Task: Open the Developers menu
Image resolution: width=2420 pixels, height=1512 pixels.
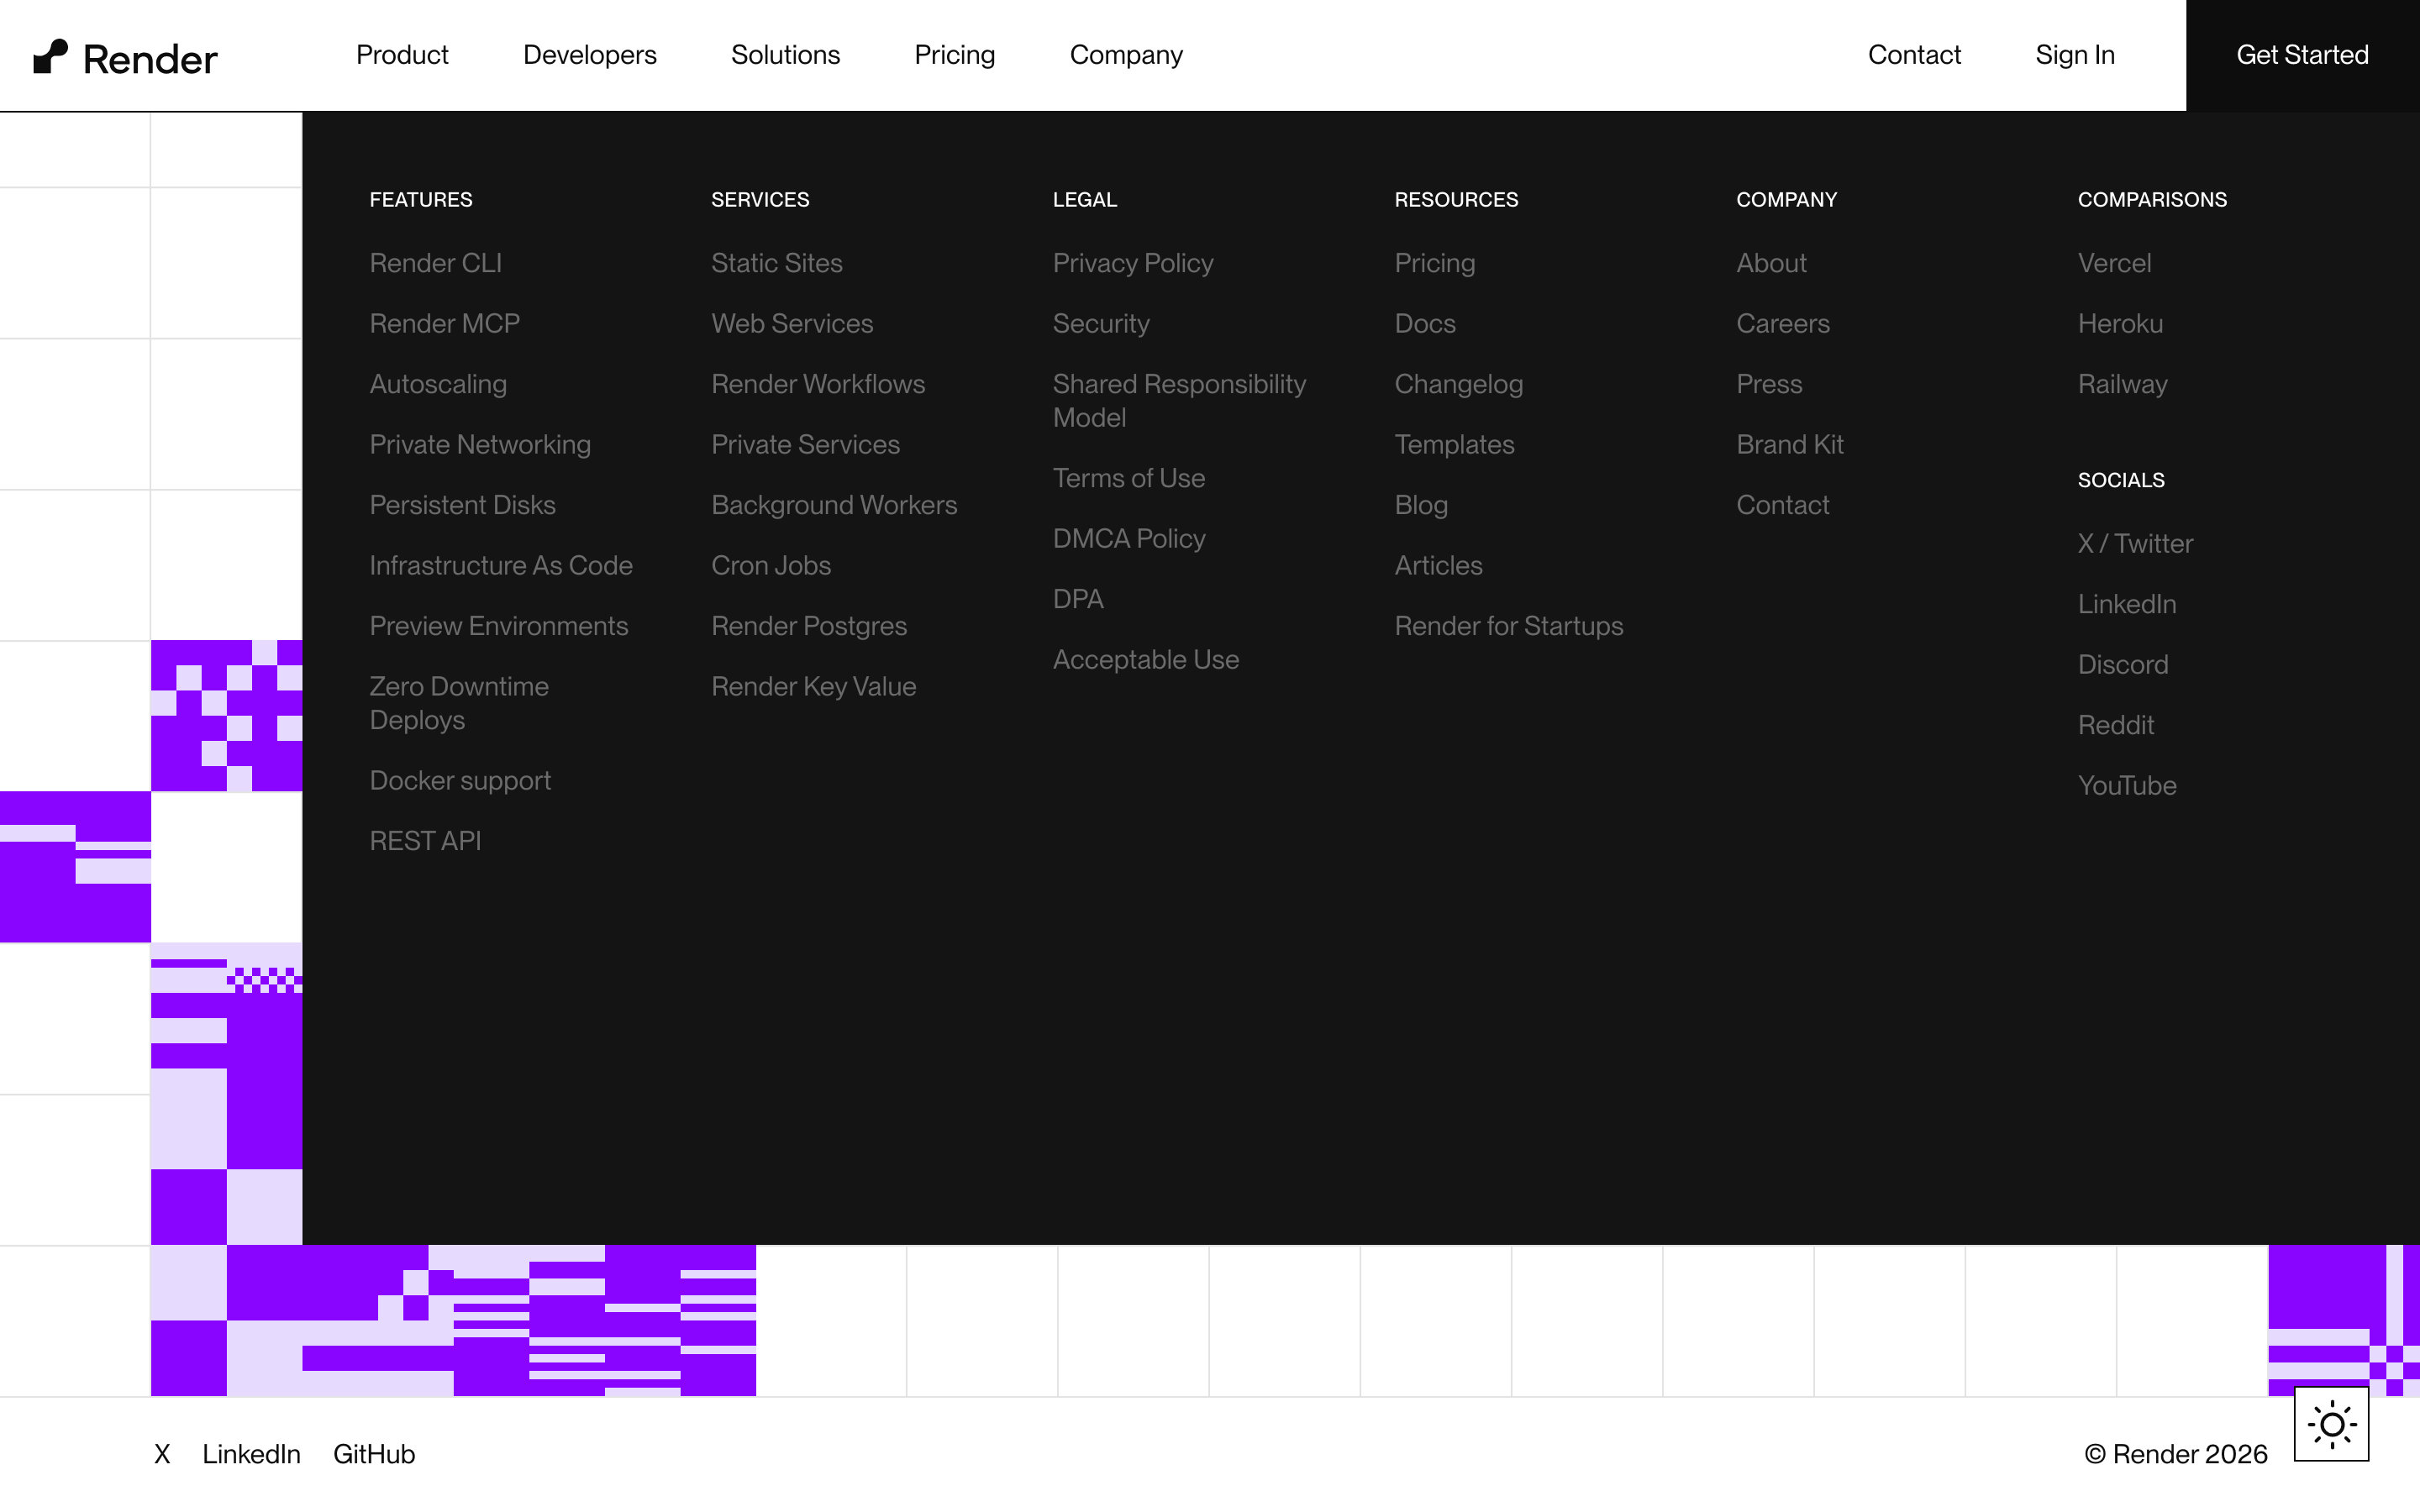Action: coord(589,55)
